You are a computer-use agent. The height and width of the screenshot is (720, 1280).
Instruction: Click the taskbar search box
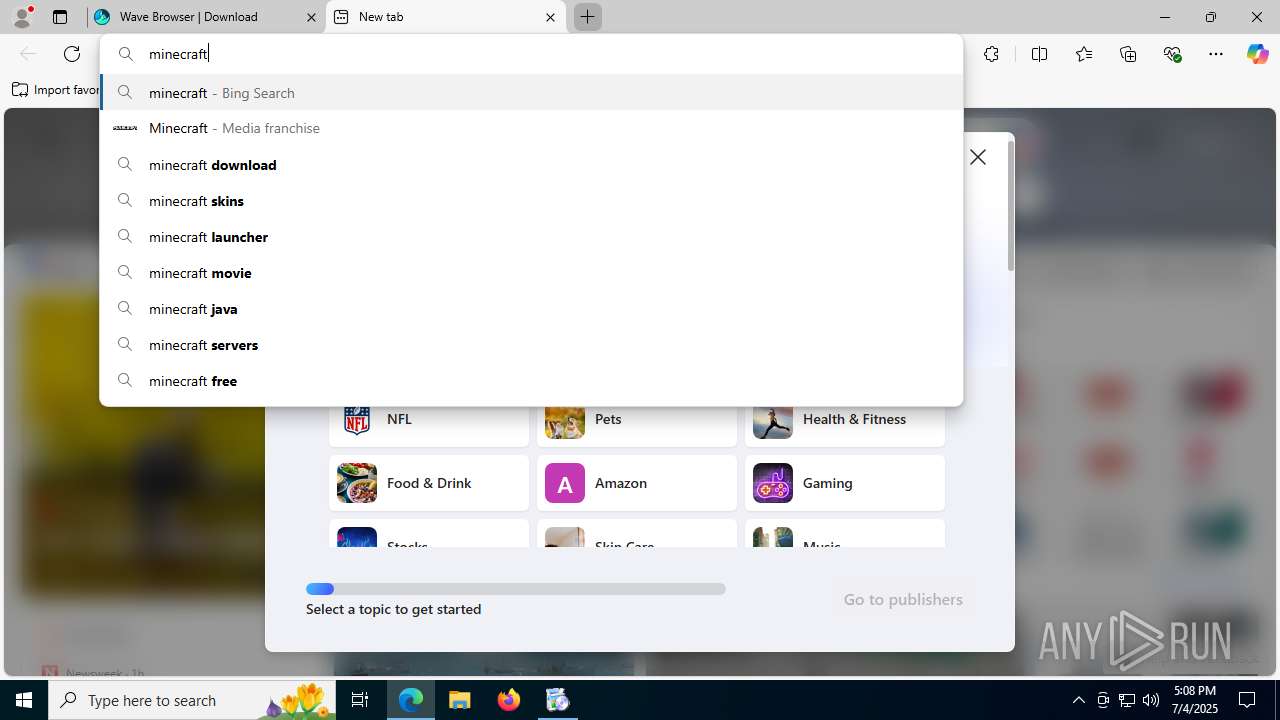(193, 700)
